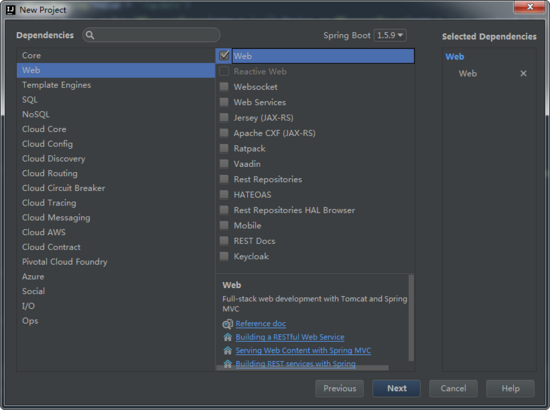
Task: Select the Template Engines category
Action: coord(56,85)
